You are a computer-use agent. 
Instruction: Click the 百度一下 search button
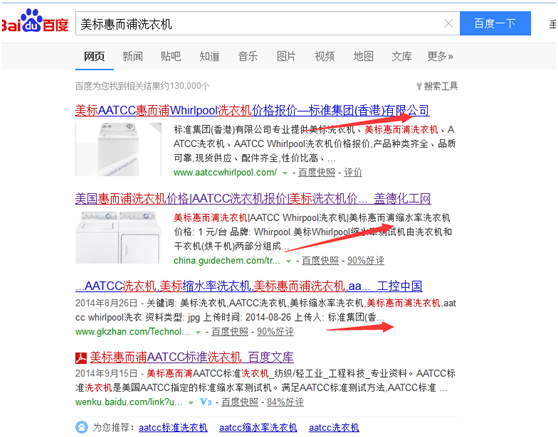pyautogui.click(x=495, y=23)
